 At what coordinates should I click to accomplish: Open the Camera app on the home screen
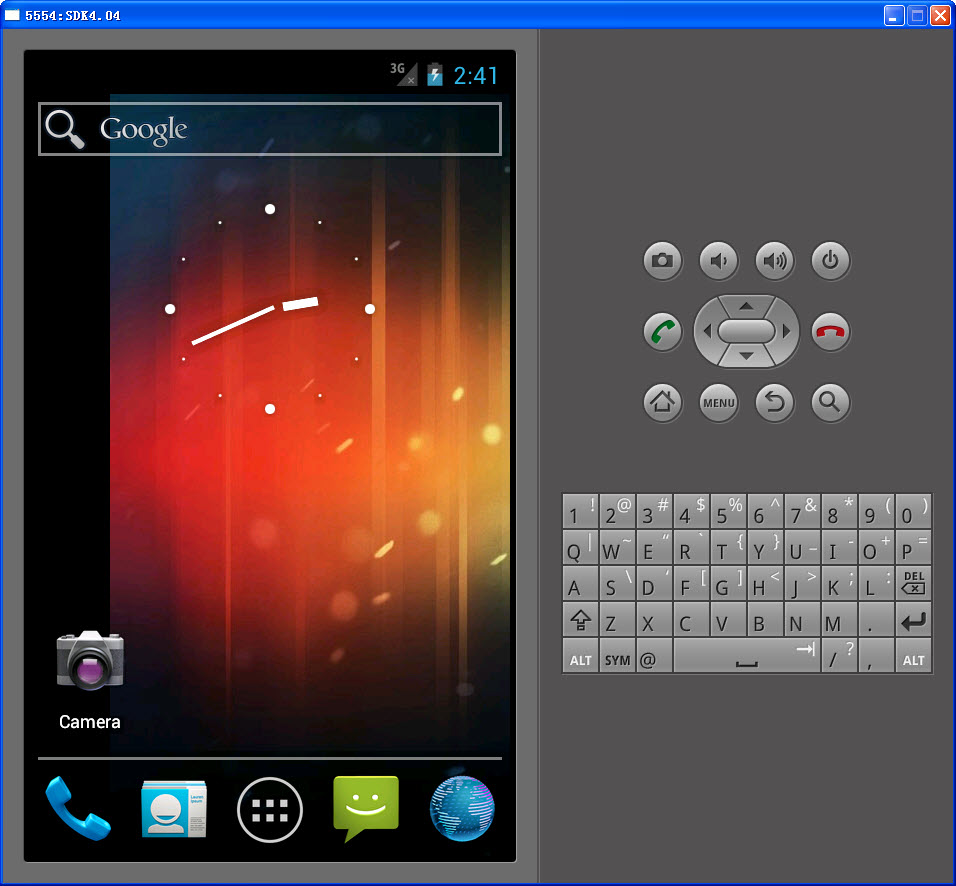tap(90, 660)
